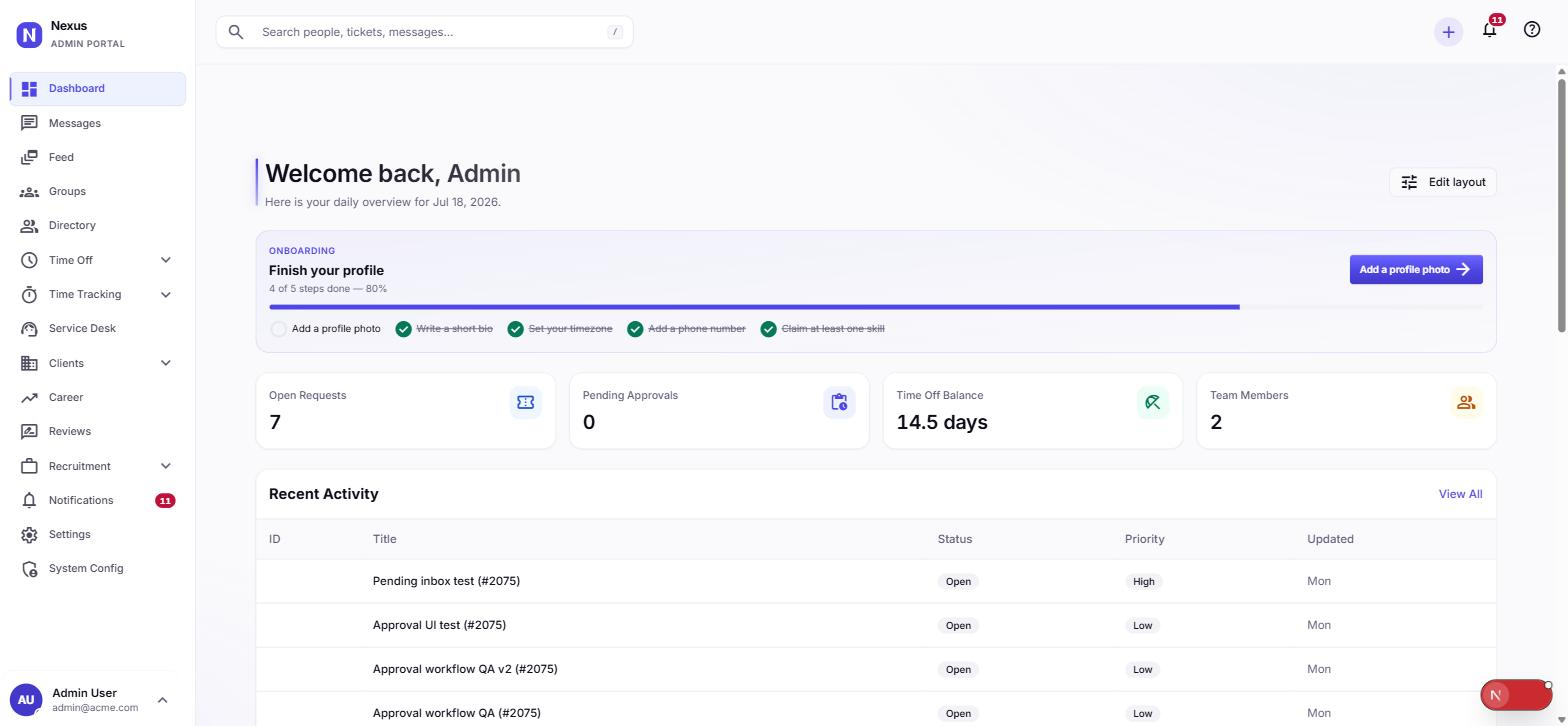
Task: Click the search field
Action: (x=424, y=32)
